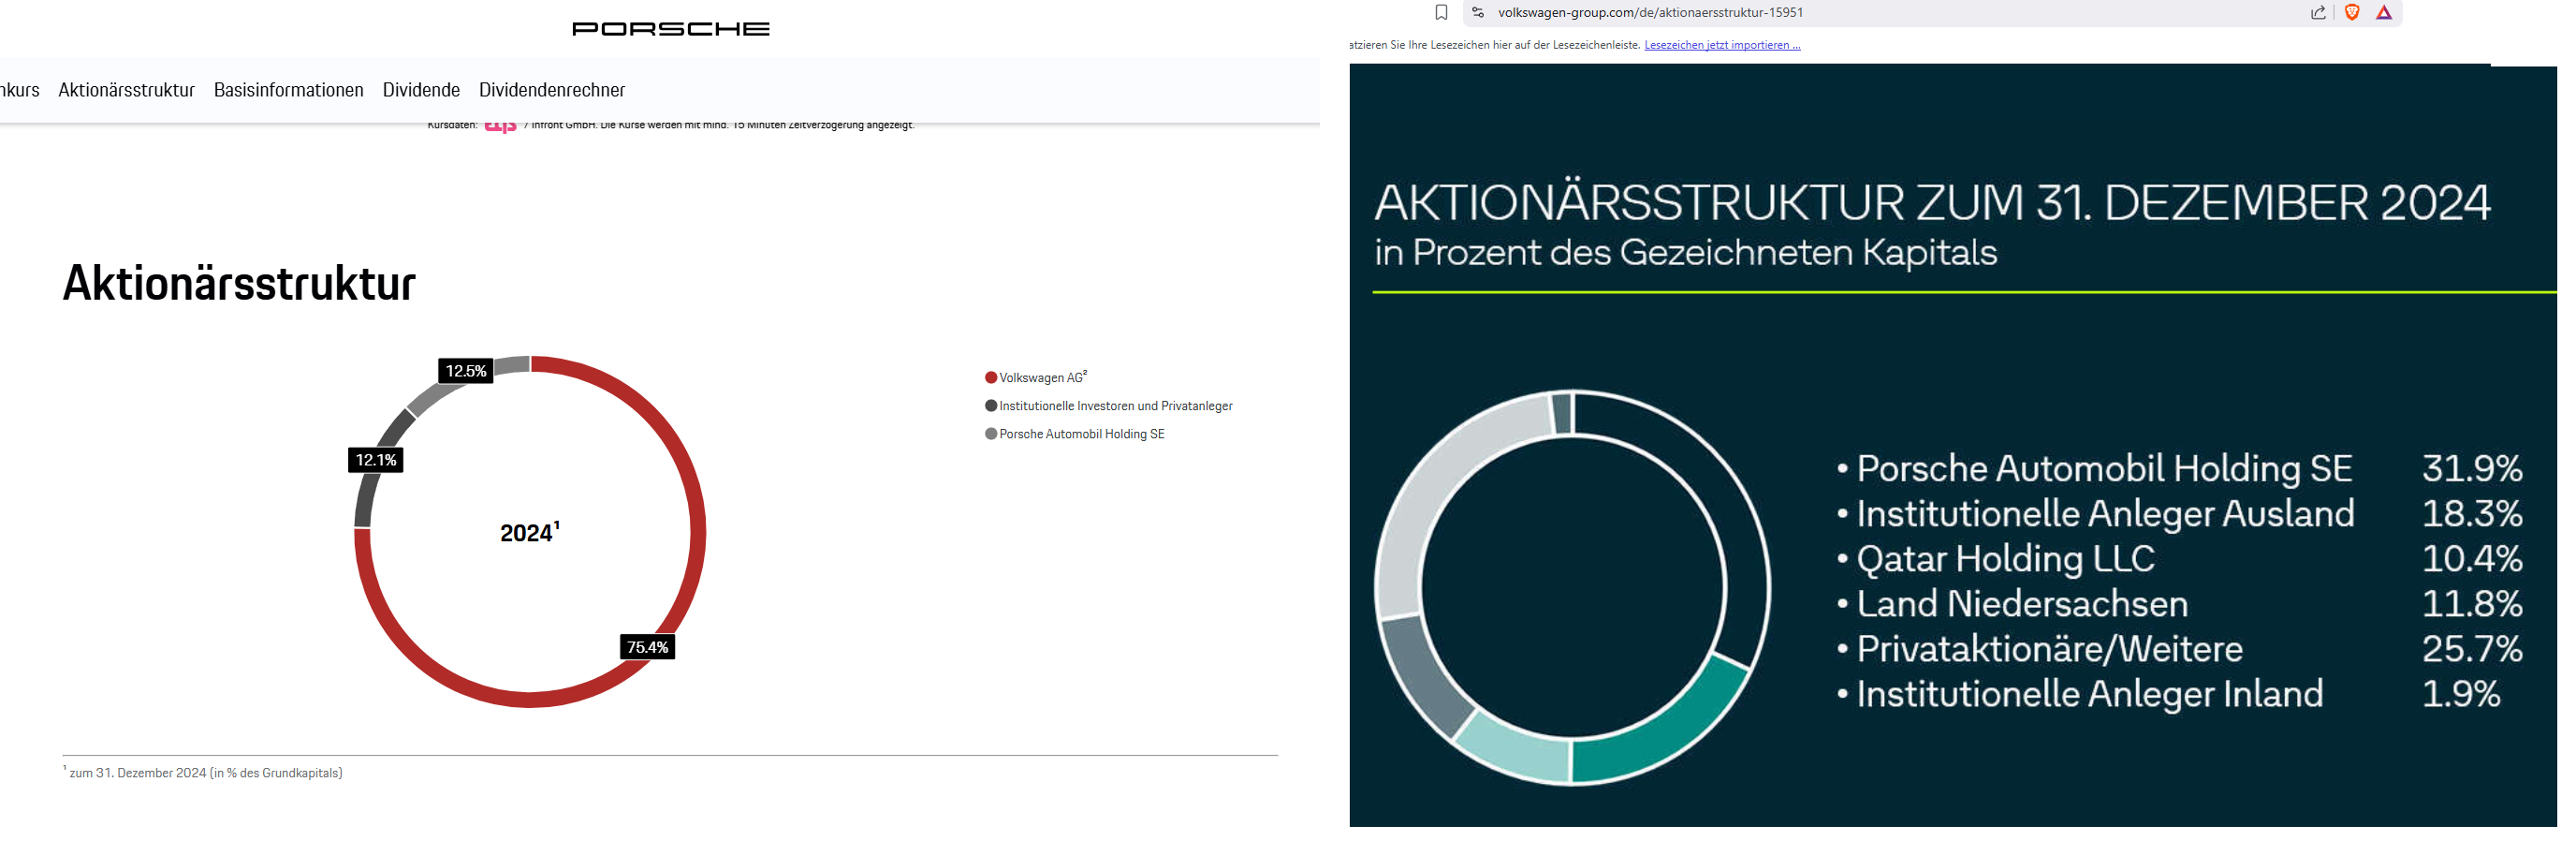Click the gray dot for Porsche Automobil Holding legend
Viewport: 2576px width, 841px height.
point(991,434)
